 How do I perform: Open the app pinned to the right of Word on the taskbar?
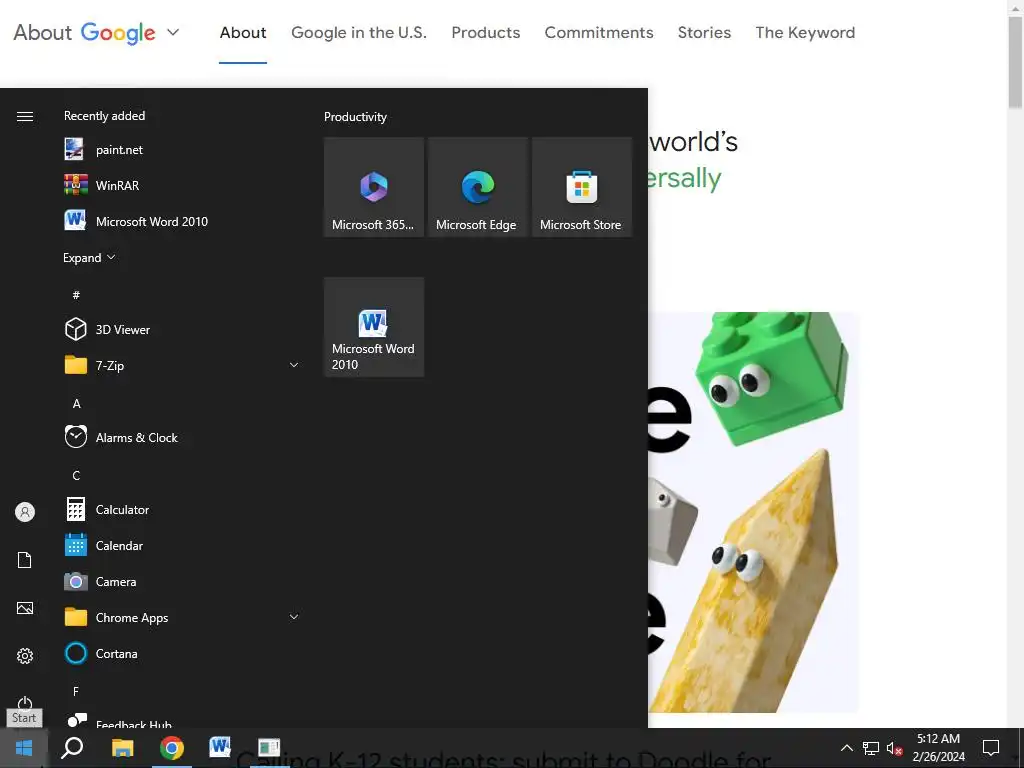269,747
